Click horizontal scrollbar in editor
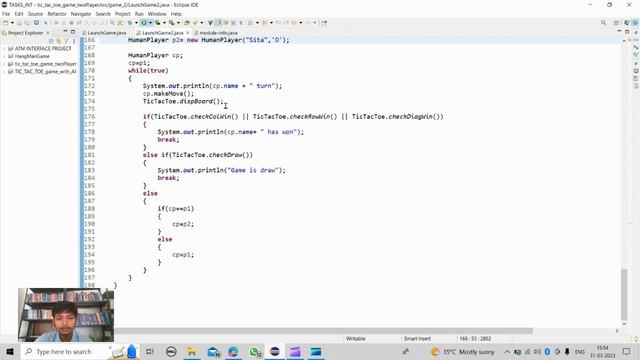640x360 pixels. tap(322, 331)
